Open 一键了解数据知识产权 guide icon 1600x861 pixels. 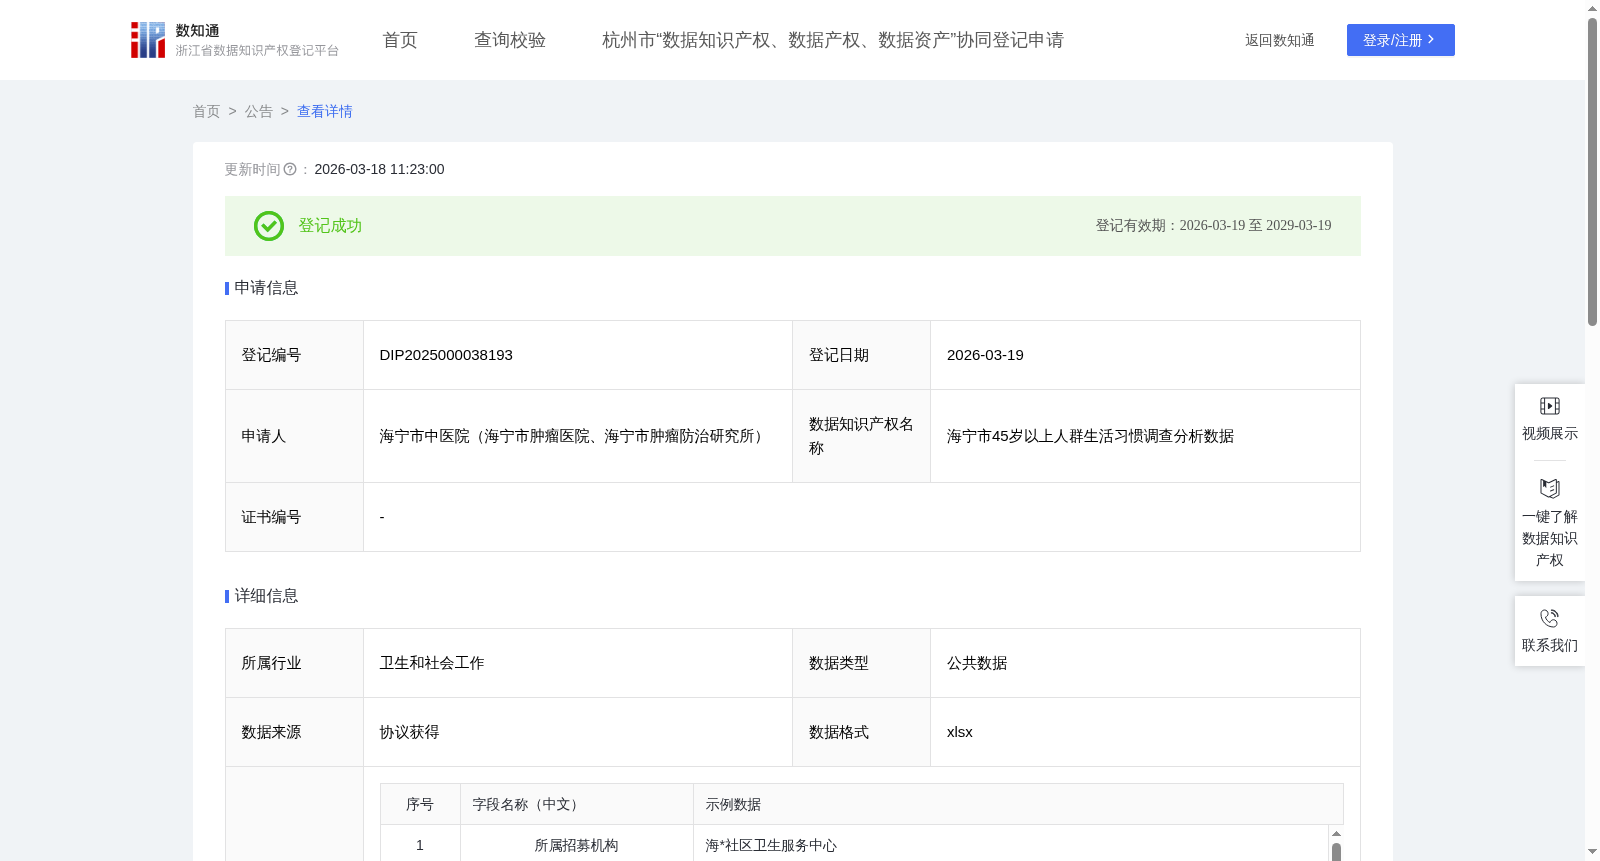(x=1550, y=489)
